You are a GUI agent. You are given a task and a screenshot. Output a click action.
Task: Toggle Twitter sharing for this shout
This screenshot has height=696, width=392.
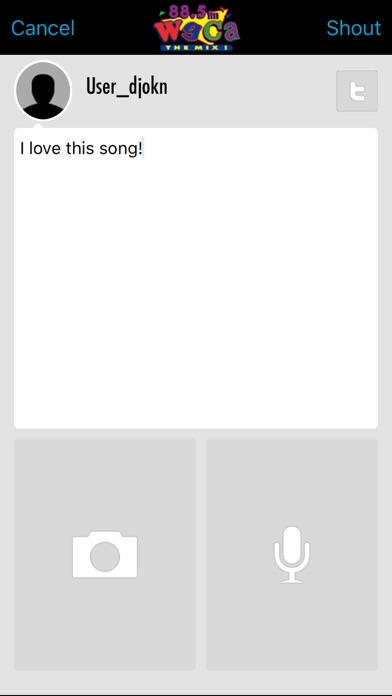pos(357,91)
